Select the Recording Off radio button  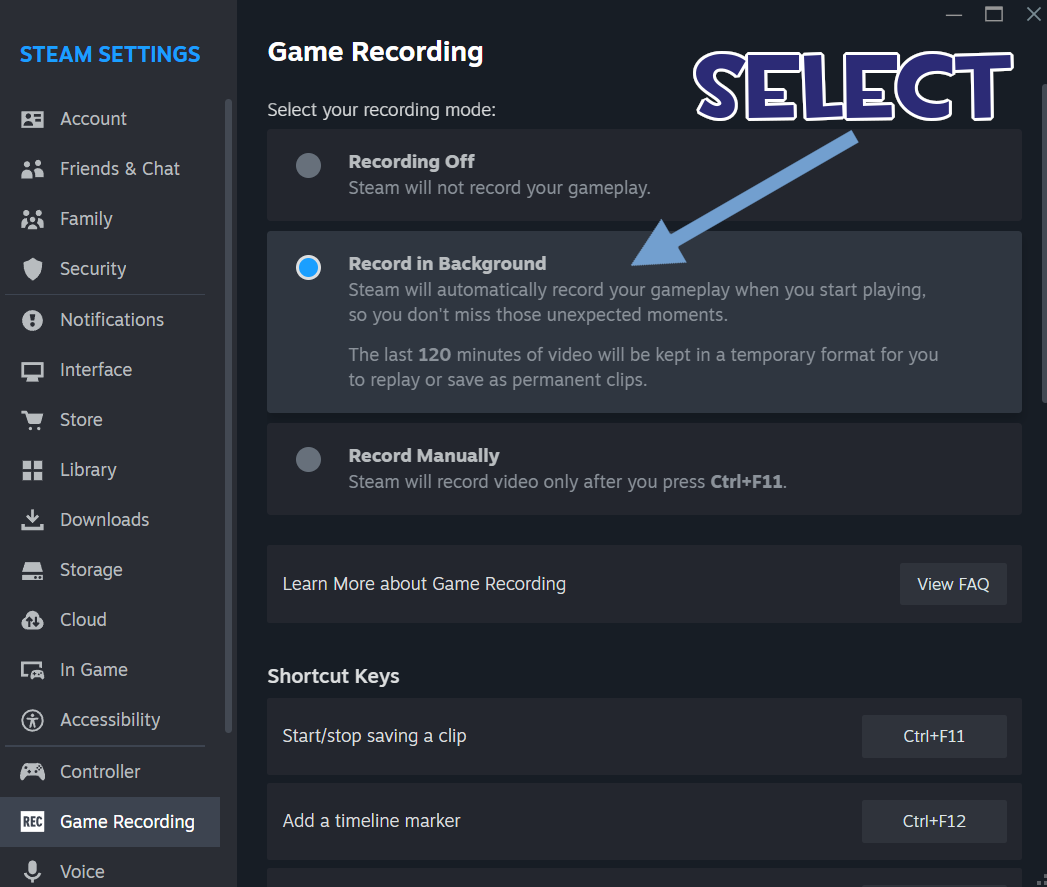pos(308,166)
